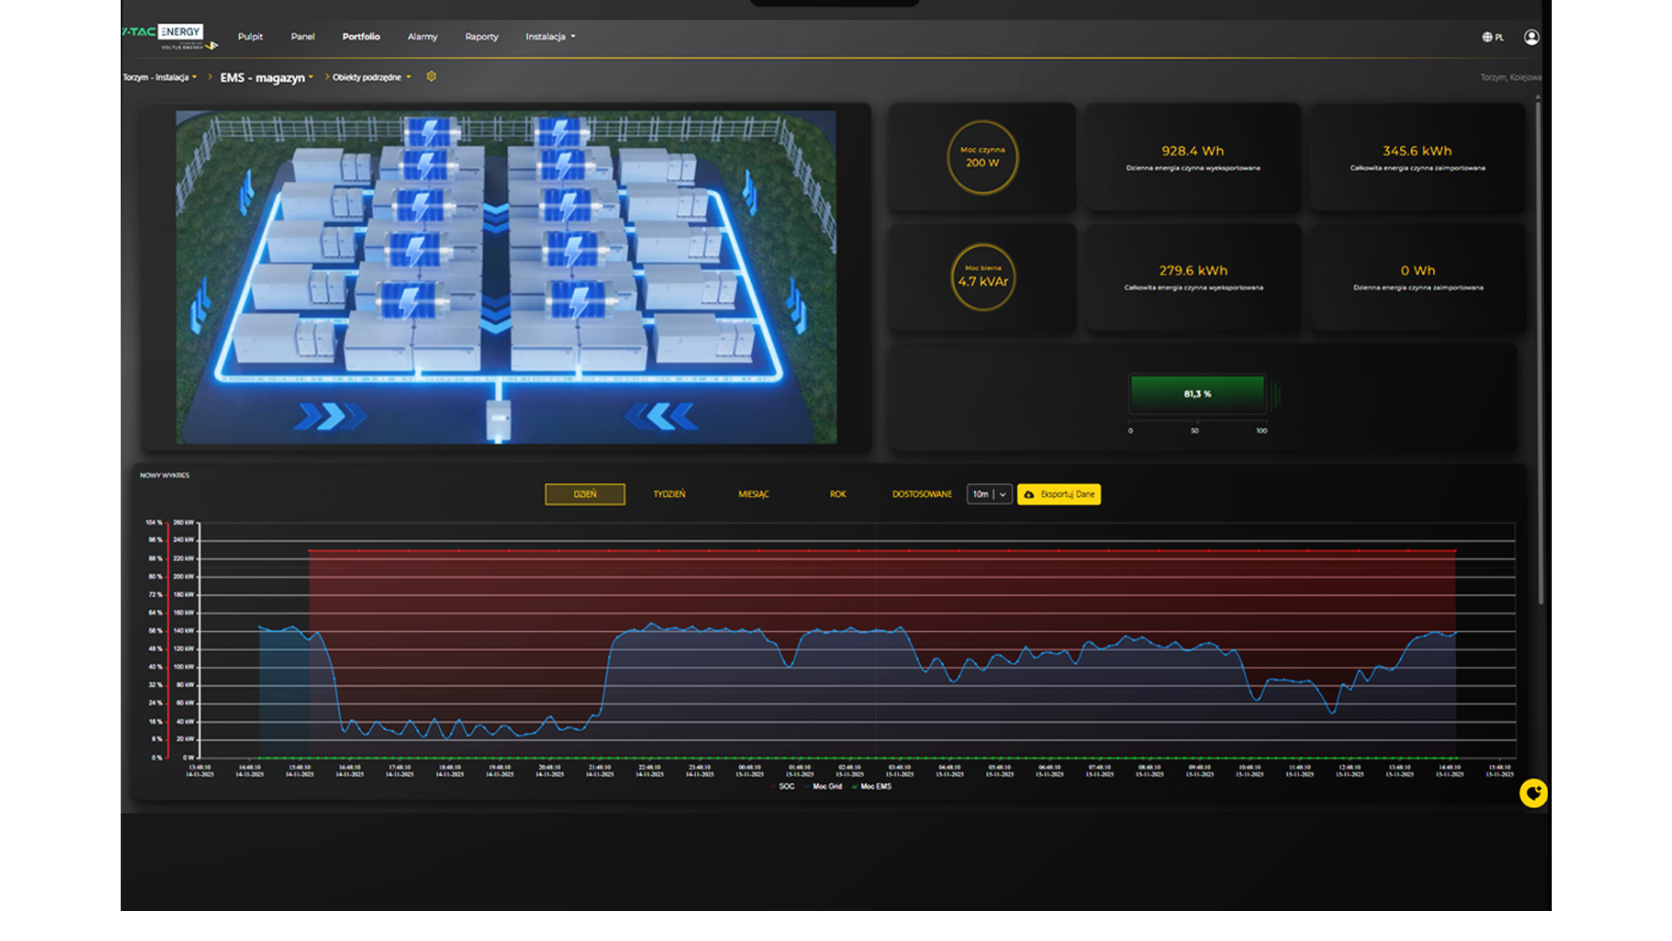1672x941 pixels.
Task: Switch chart range to ROK
Action: (837, 494)
